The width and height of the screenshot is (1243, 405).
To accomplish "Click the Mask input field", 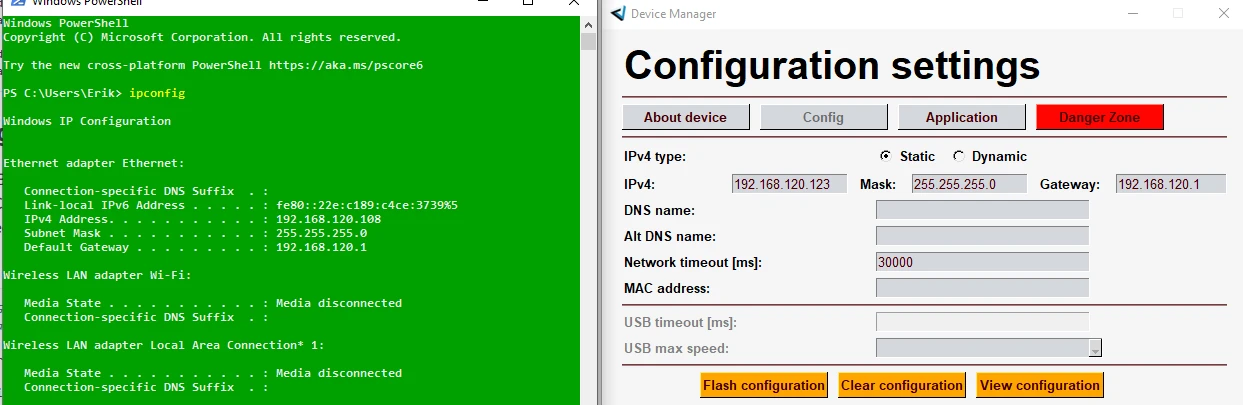I will click(x=968, y=184).
